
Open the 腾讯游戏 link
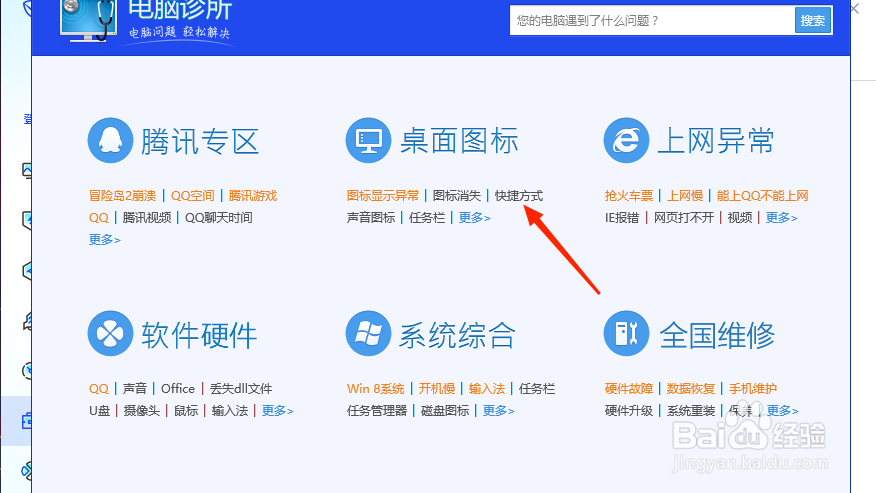pos(253,196)
